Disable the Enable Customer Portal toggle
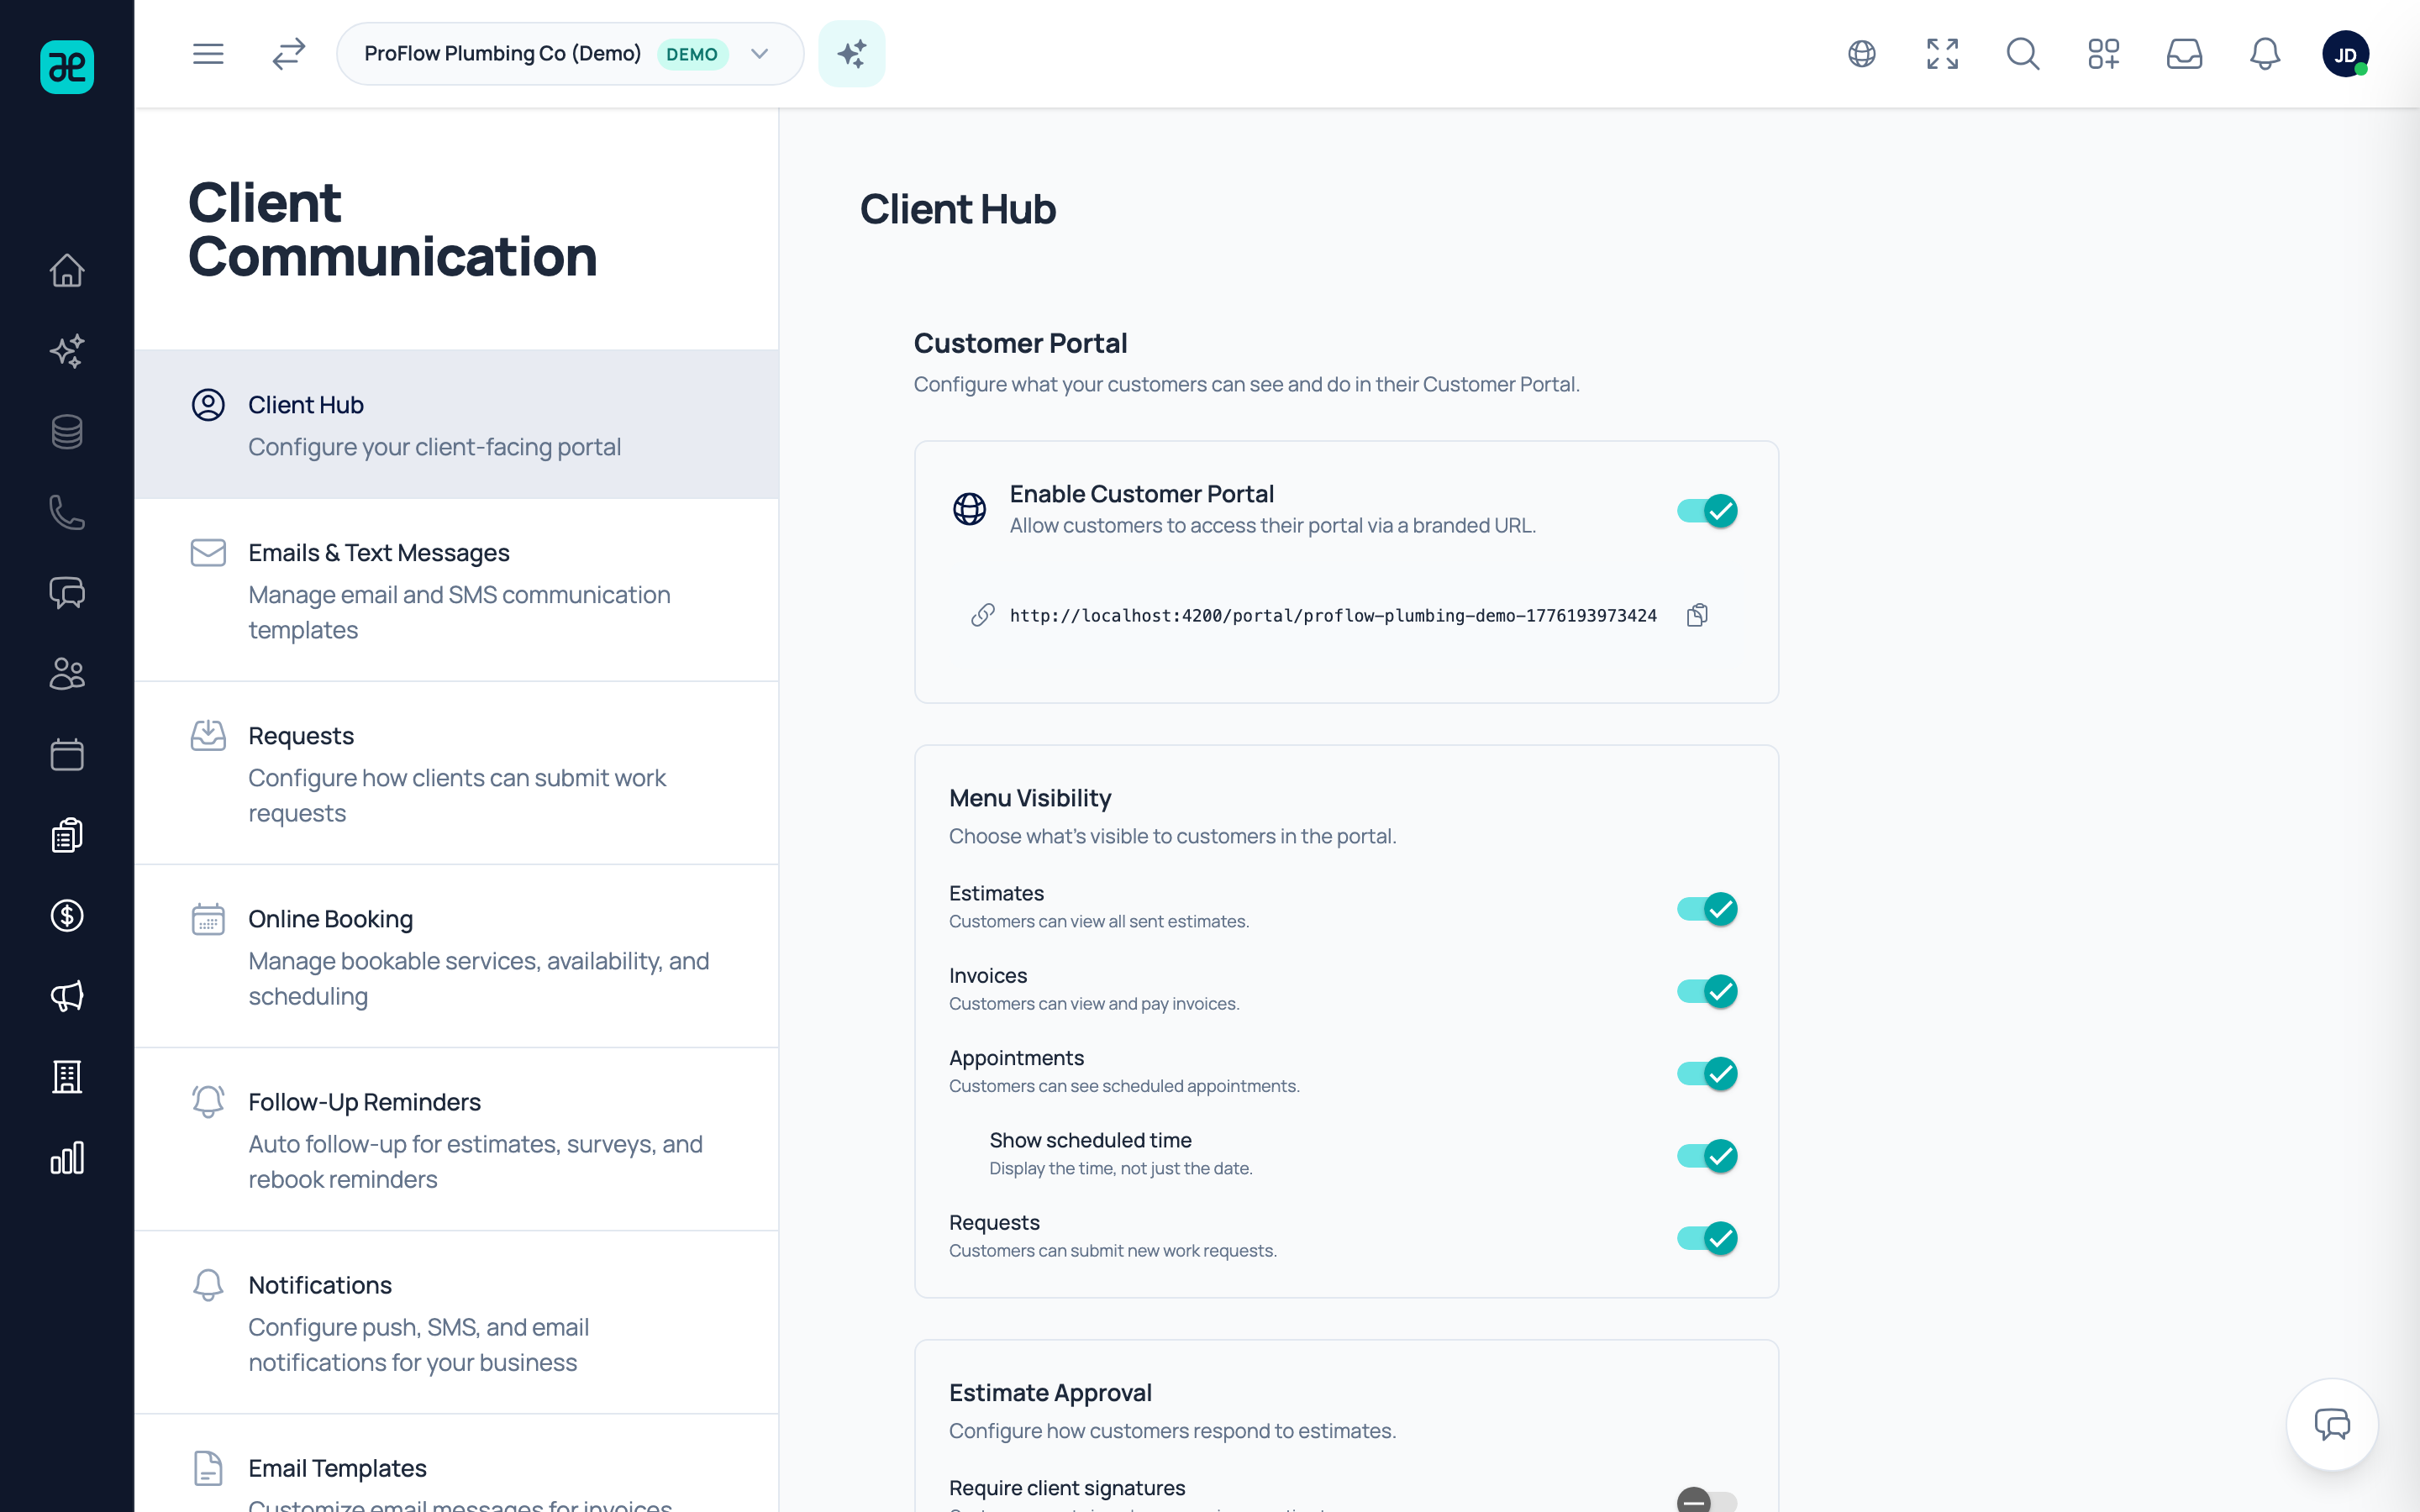Viewport: 2420px width, 1512px height. 1707,511
